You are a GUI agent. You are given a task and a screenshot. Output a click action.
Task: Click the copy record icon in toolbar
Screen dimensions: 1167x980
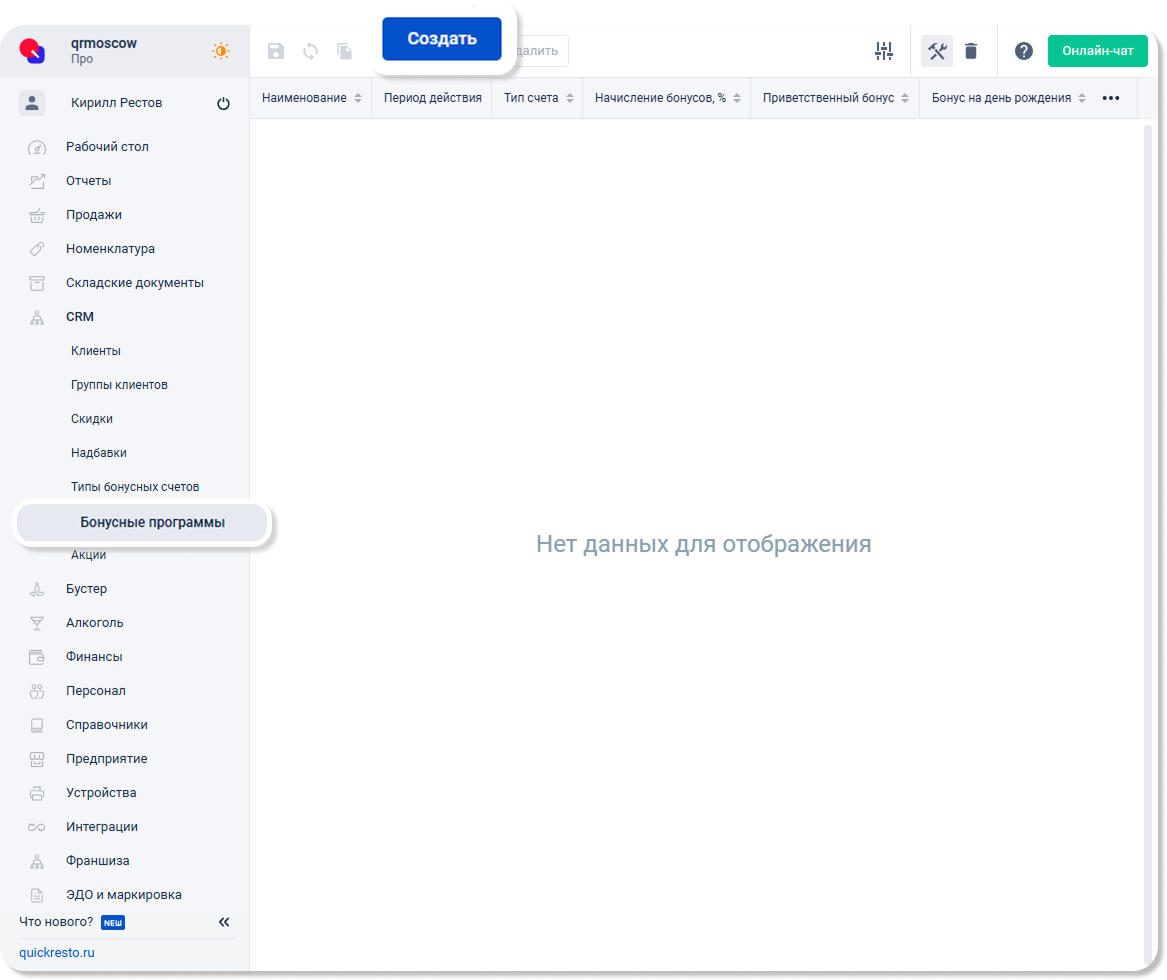point(345,51)
